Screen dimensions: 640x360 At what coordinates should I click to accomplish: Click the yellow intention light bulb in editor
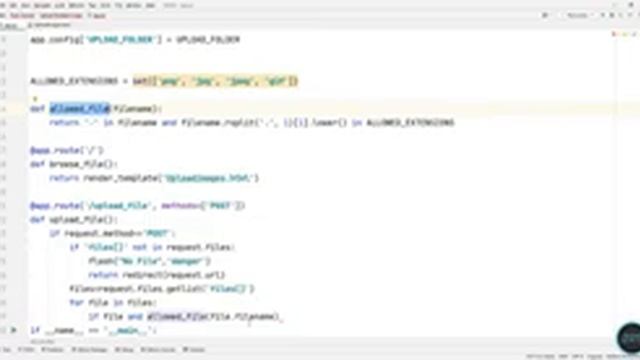tap(35, 98)
